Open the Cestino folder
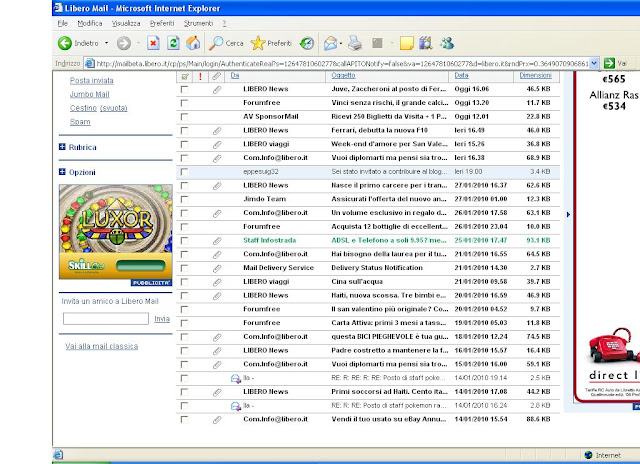The height and width of the screenshot is (464, 640). point(83,108)
